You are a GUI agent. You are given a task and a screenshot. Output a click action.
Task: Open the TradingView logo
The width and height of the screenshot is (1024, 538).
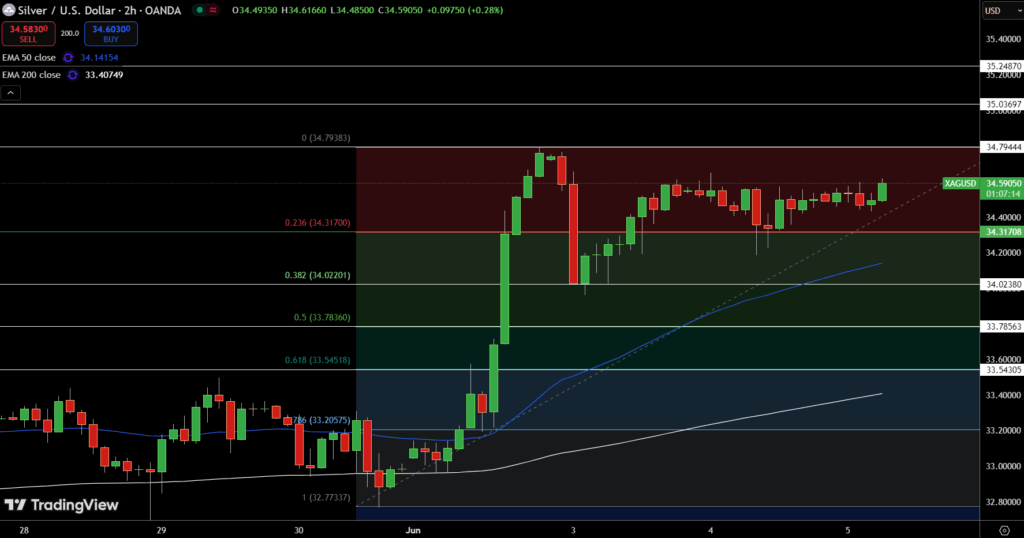click(x=62, y=505)
